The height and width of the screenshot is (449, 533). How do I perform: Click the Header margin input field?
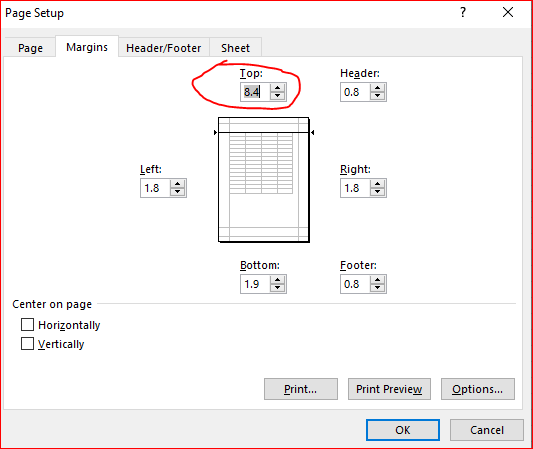[x=355, y=92]
